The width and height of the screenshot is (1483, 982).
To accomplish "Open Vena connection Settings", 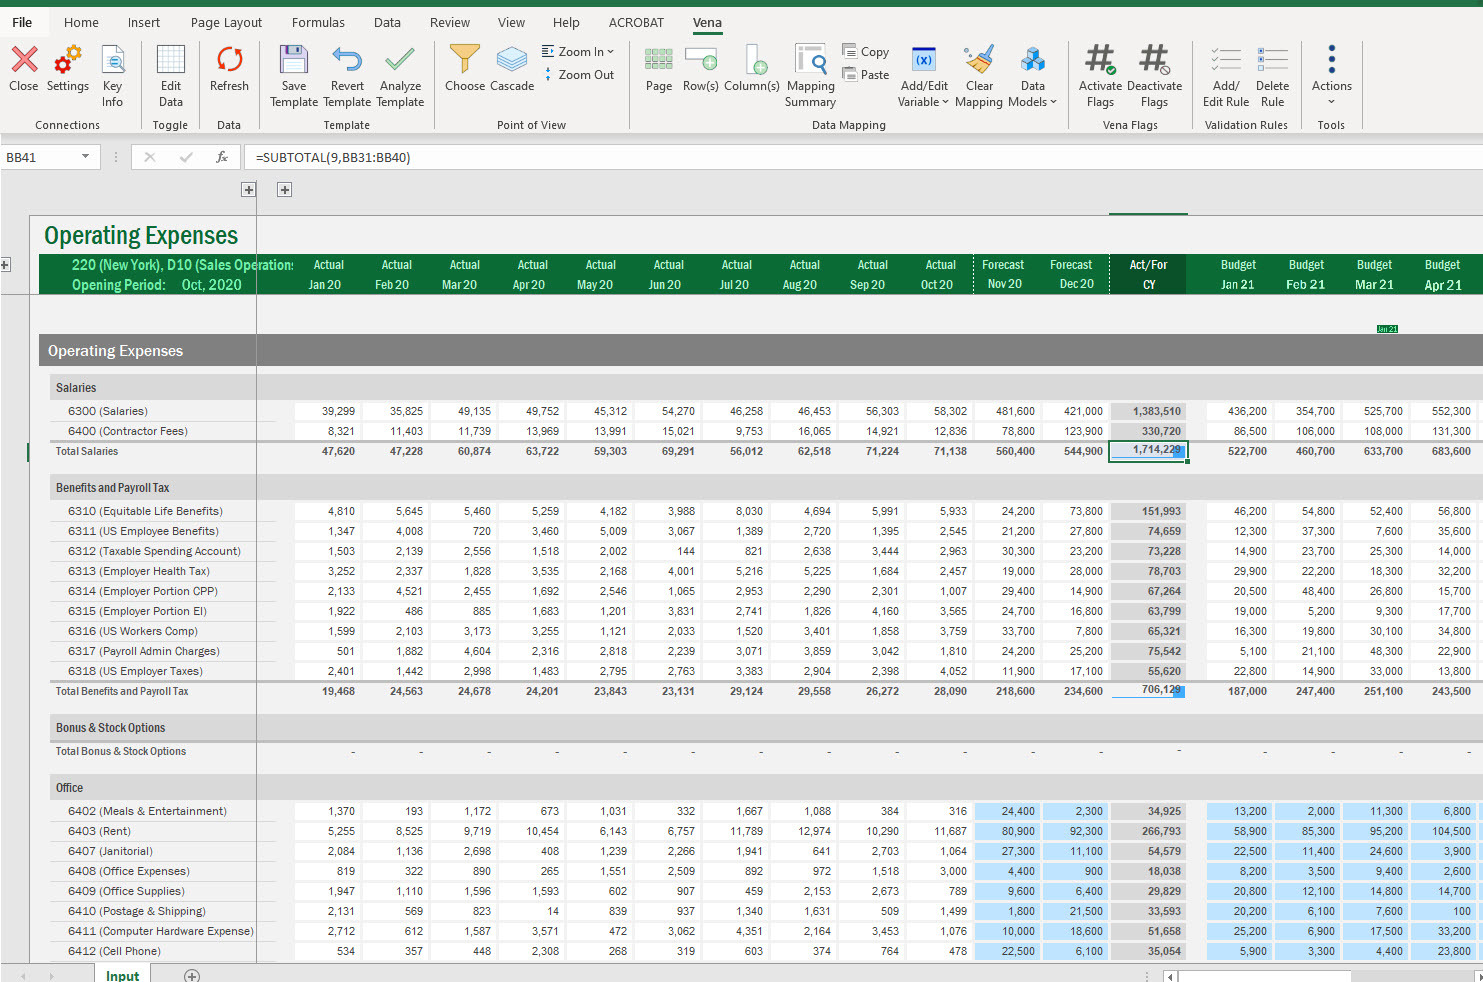I will click(x=68, y=61).
